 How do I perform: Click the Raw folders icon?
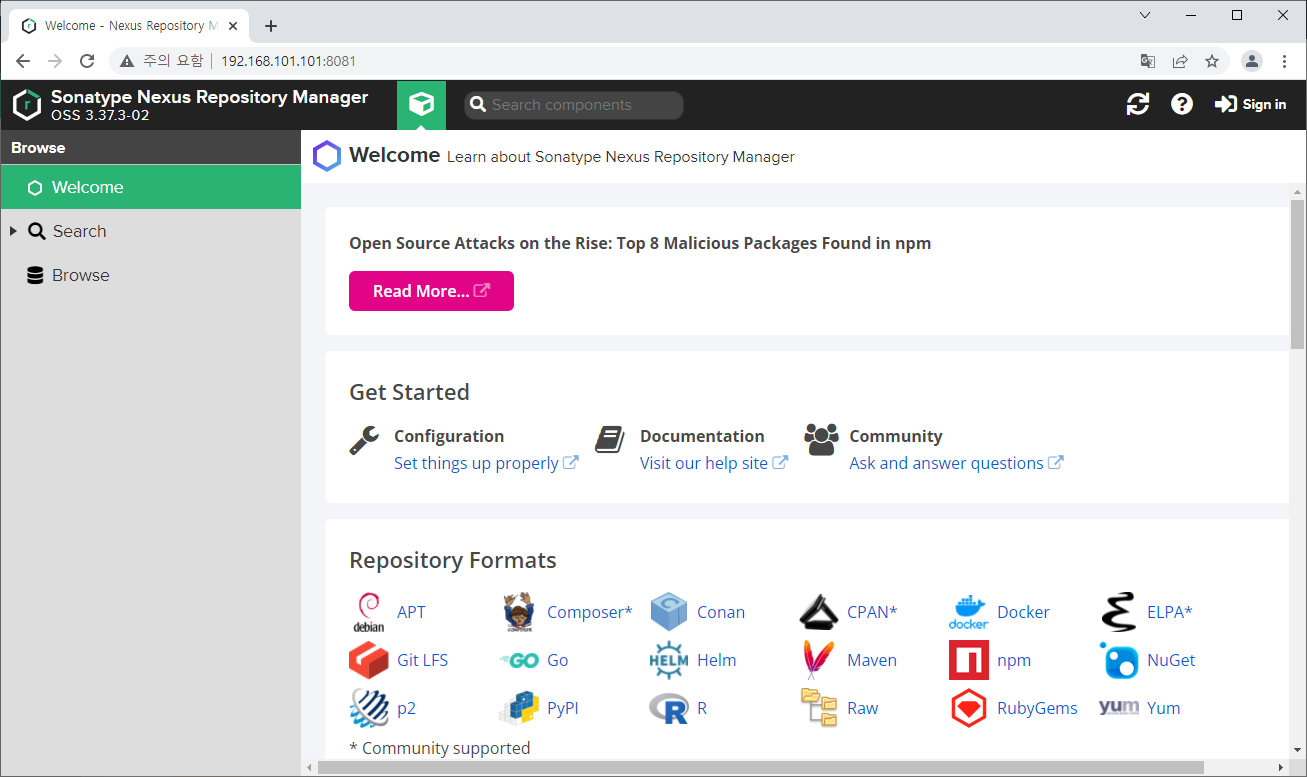pyautogui.click(x=819, y=707)
